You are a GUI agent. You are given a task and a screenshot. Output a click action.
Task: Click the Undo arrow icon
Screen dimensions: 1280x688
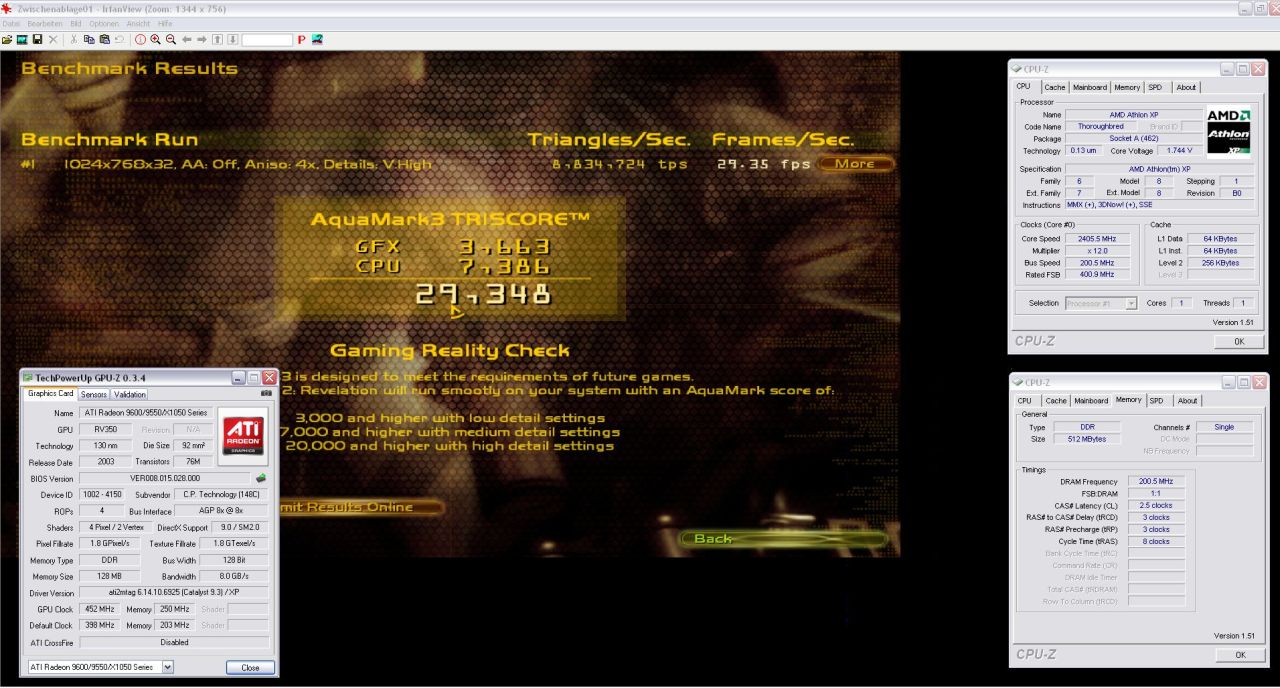click(119, 39)
